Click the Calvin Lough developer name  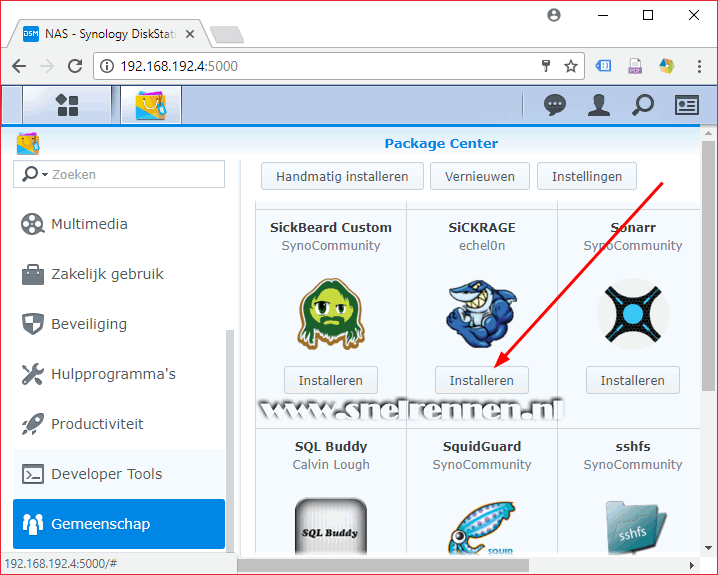pyautogui.click(x=331, y=465)
